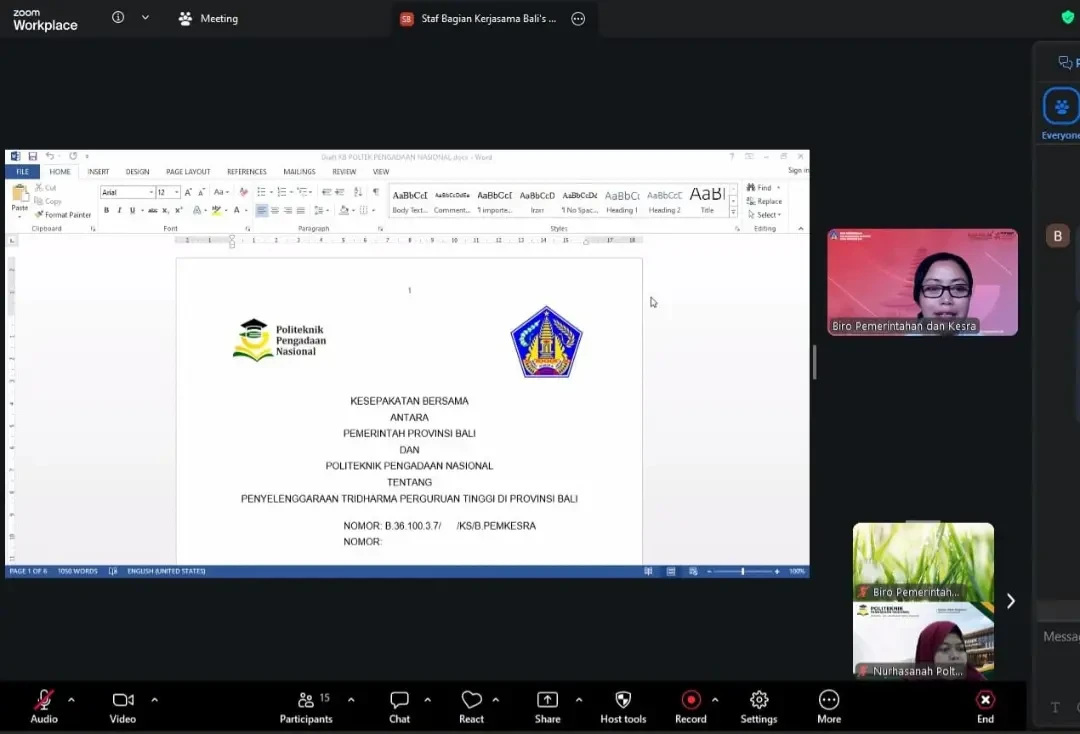This screenshot has width=1080, height=734.
Task: Open the Zoom React menu
Action: [x=471, y=706]
